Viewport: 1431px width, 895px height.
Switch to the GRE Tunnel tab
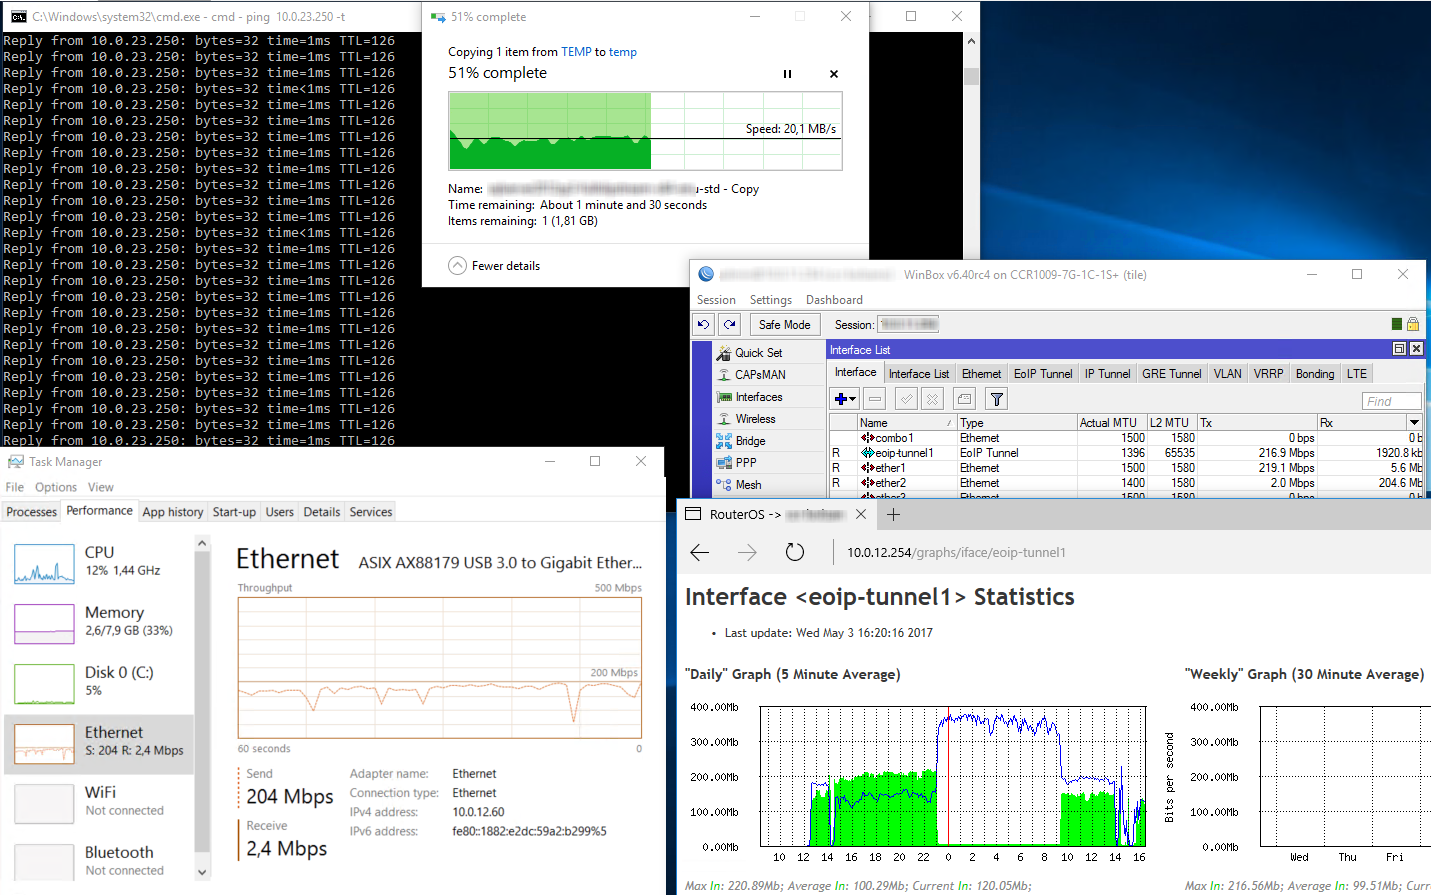[1172, 374]
